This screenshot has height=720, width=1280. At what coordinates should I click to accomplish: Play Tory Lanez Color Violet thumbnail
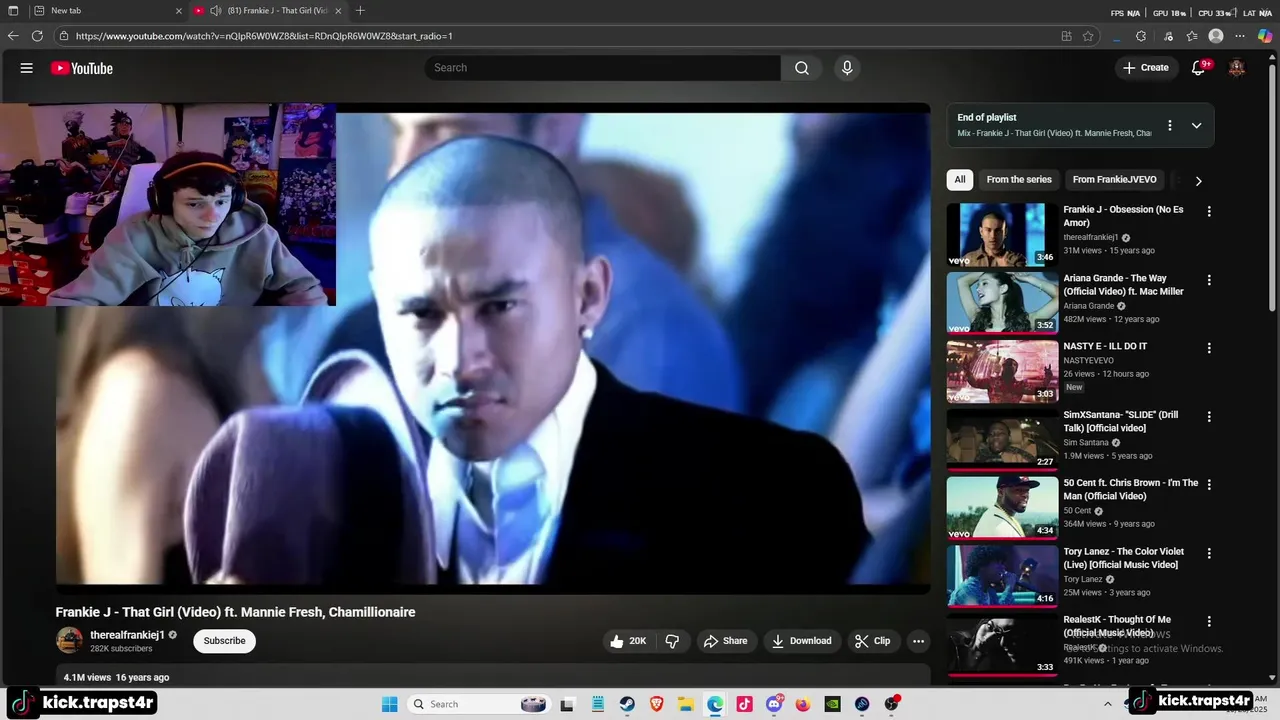click(x=1002, y=576)
